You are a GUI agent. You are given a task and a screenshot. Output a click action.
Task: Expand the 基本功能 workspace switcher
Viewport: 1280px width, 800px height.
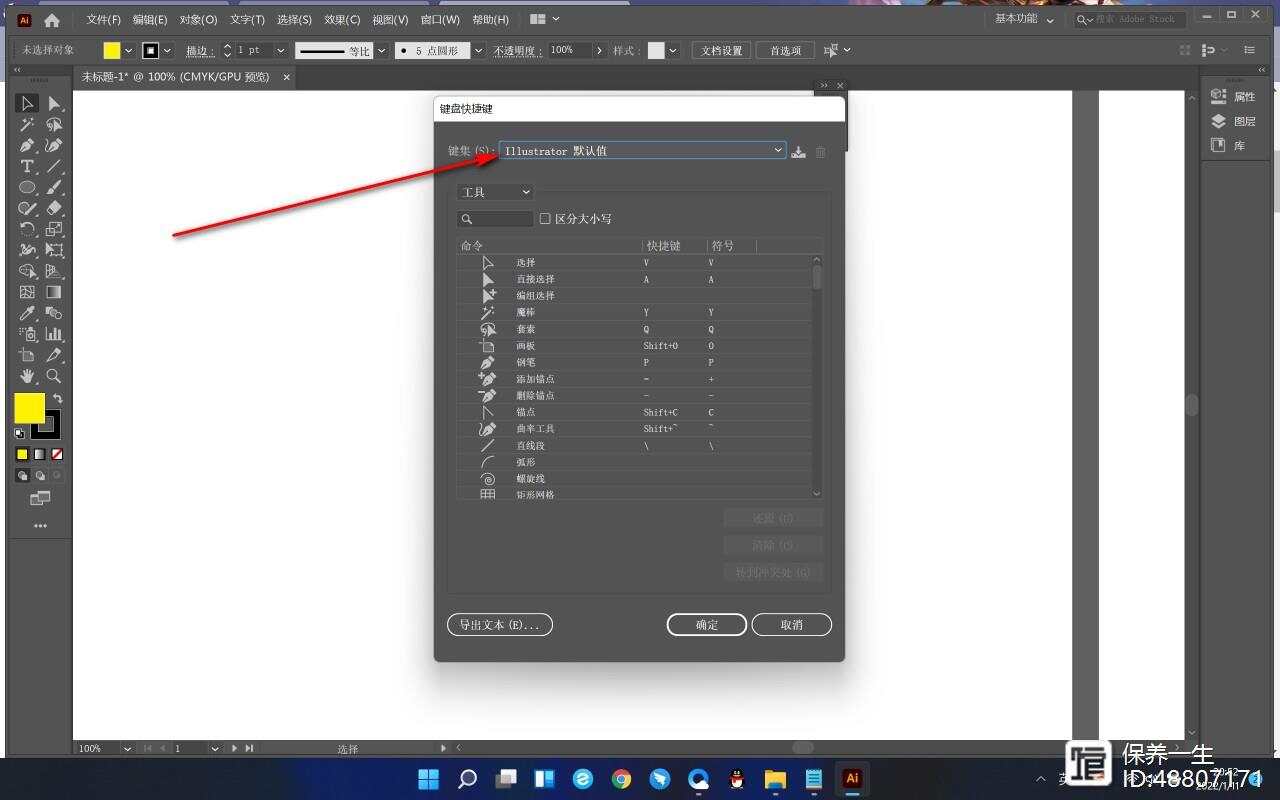pos(1024,19)
